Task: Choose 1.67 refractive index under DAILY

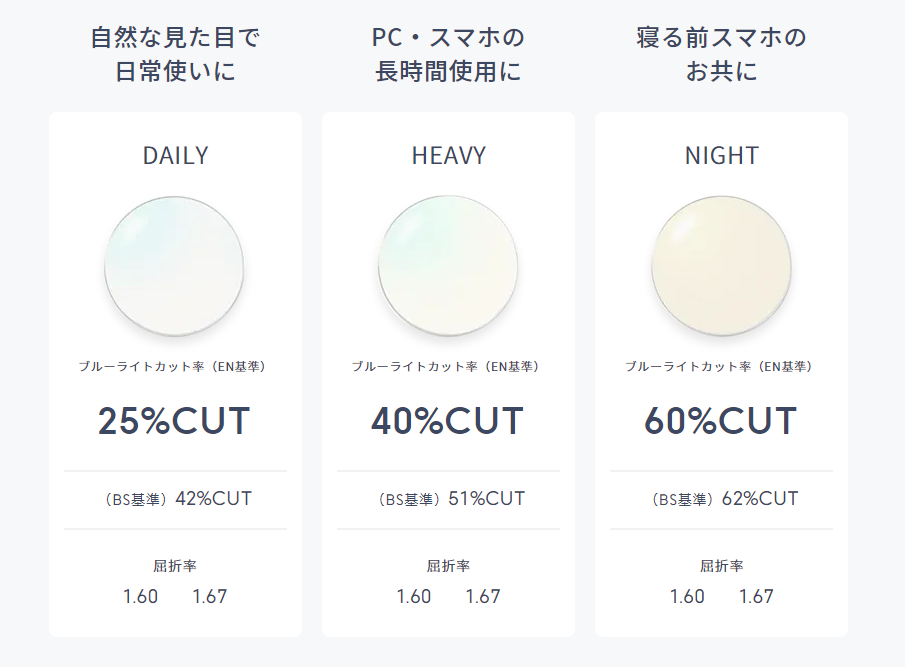Action: pos(210,596)
